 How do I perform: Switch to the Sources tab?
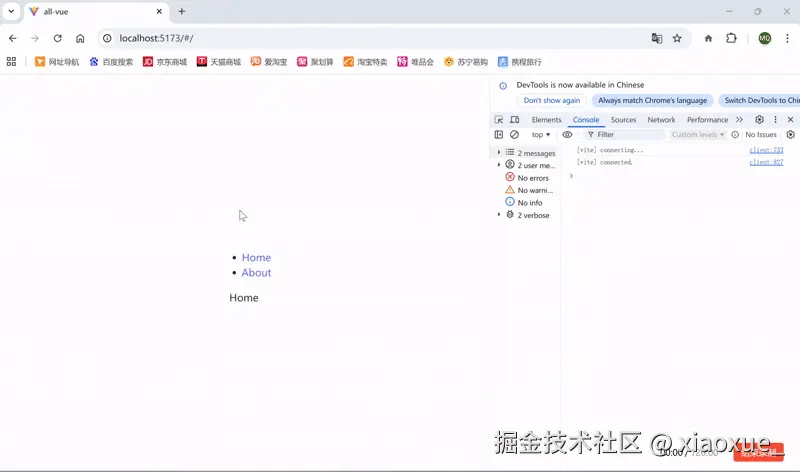[x=623, y=119]
